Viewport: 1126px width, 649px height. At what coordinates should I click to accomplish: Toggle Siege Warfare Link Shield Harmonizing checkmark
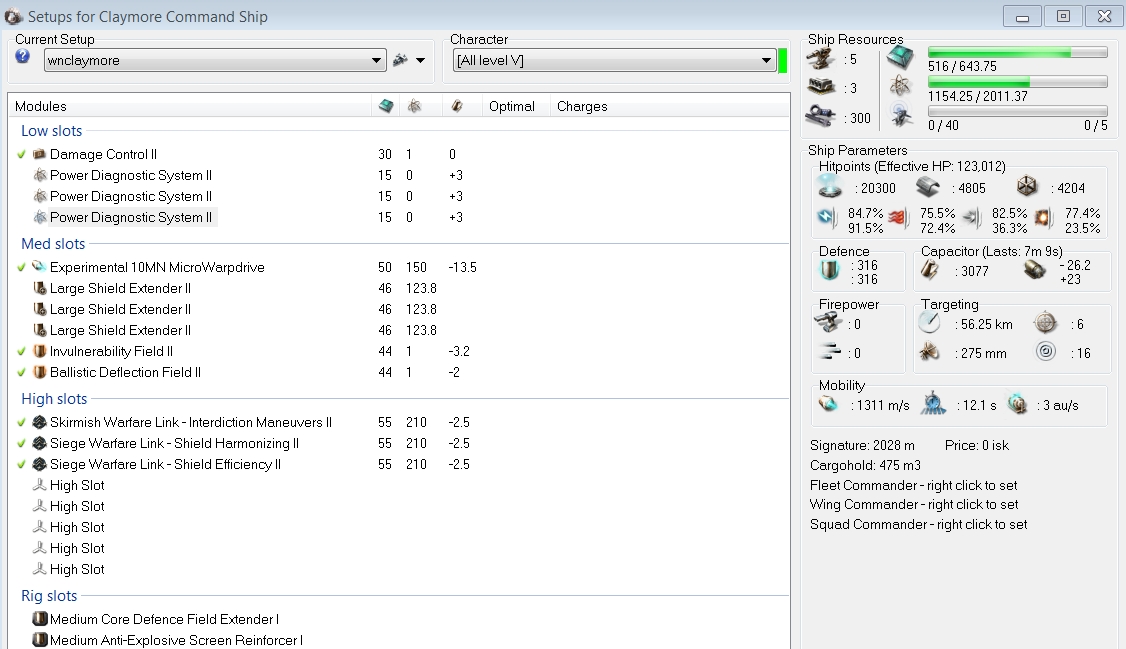22,443
